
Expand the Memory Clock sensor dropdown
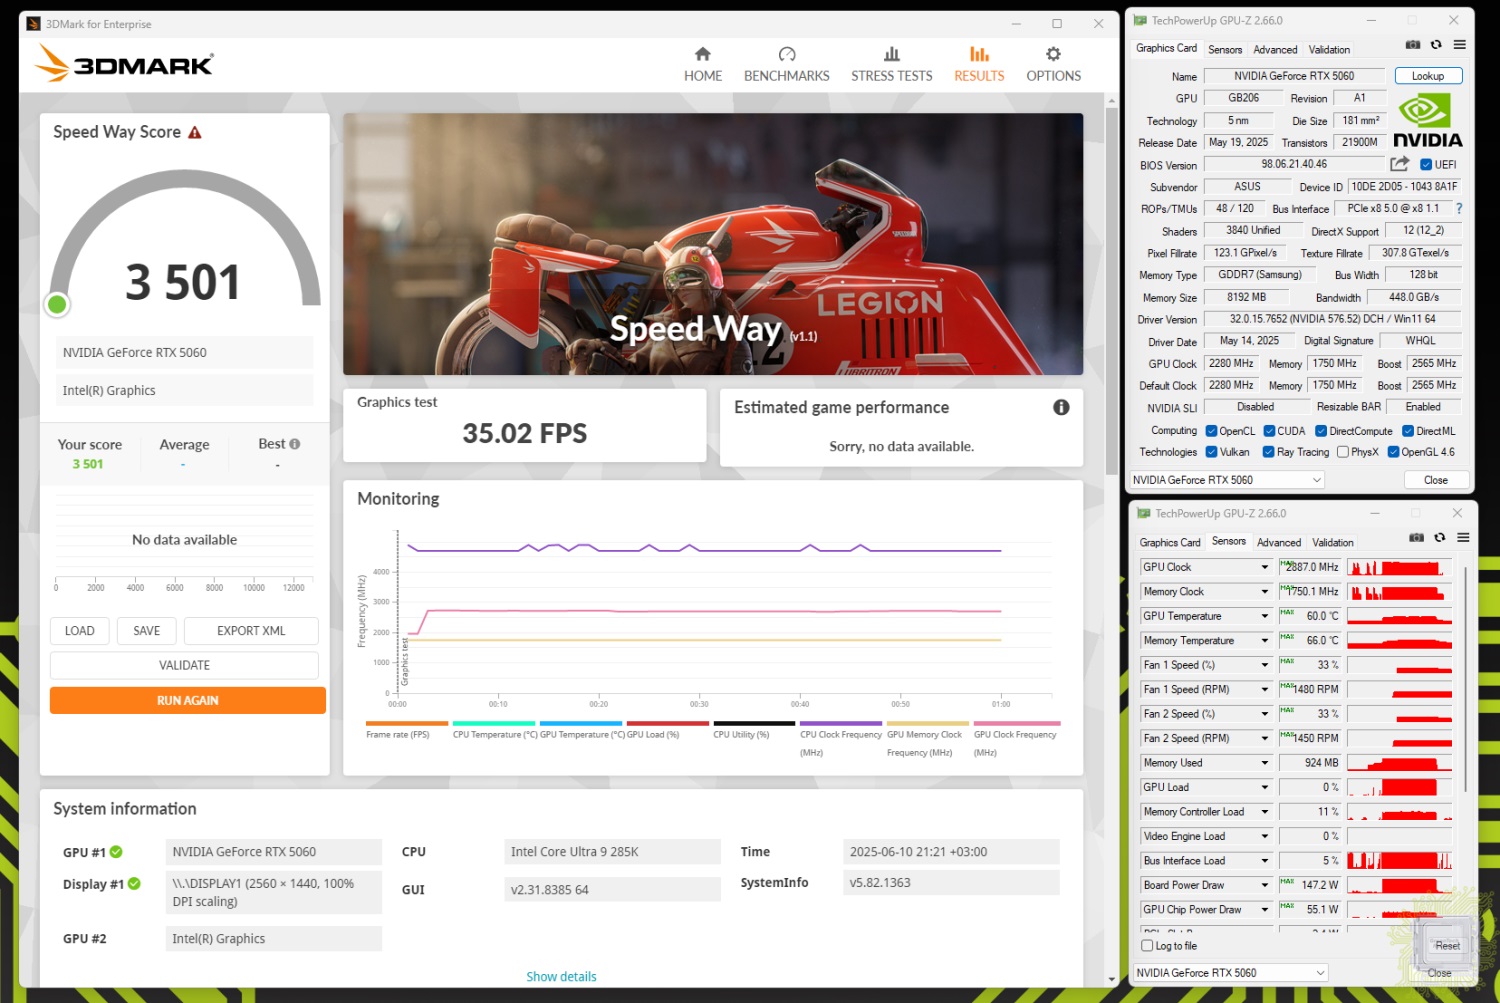1264,592
